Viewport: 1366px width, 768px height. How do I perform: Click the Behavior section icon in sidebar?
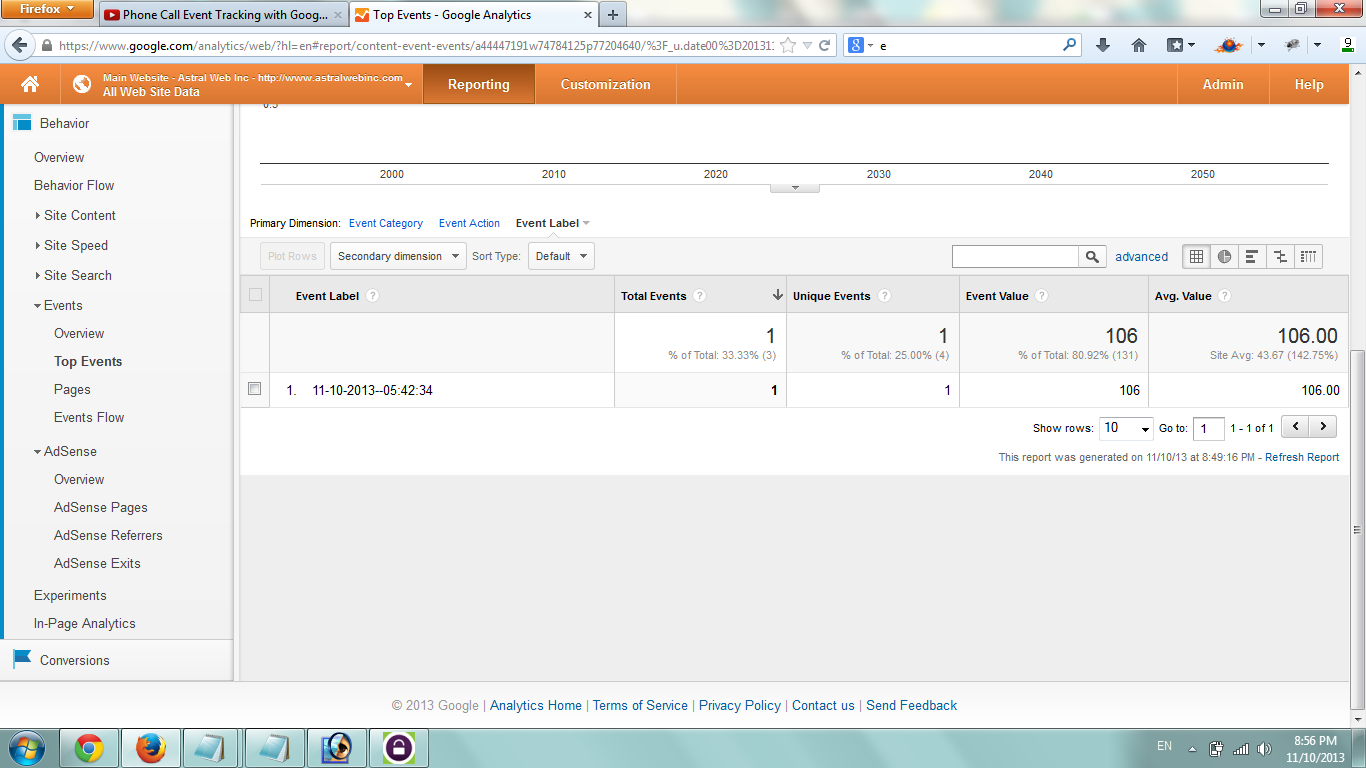tap(22, 123)
